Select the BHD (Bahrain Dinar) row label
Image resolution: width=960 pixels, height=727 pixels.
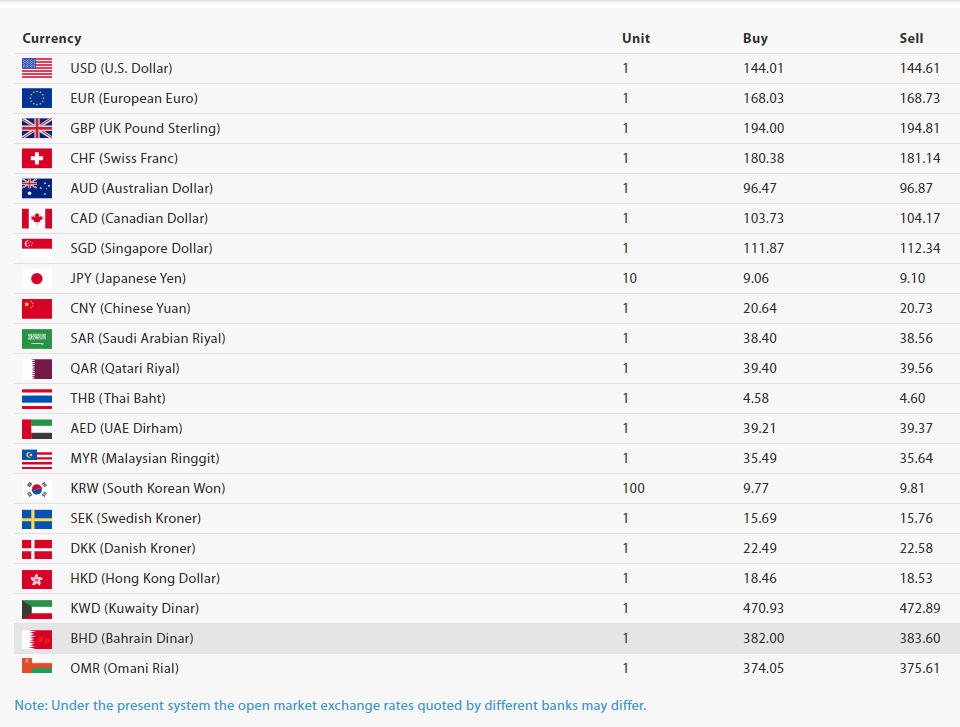coord(132,638)
